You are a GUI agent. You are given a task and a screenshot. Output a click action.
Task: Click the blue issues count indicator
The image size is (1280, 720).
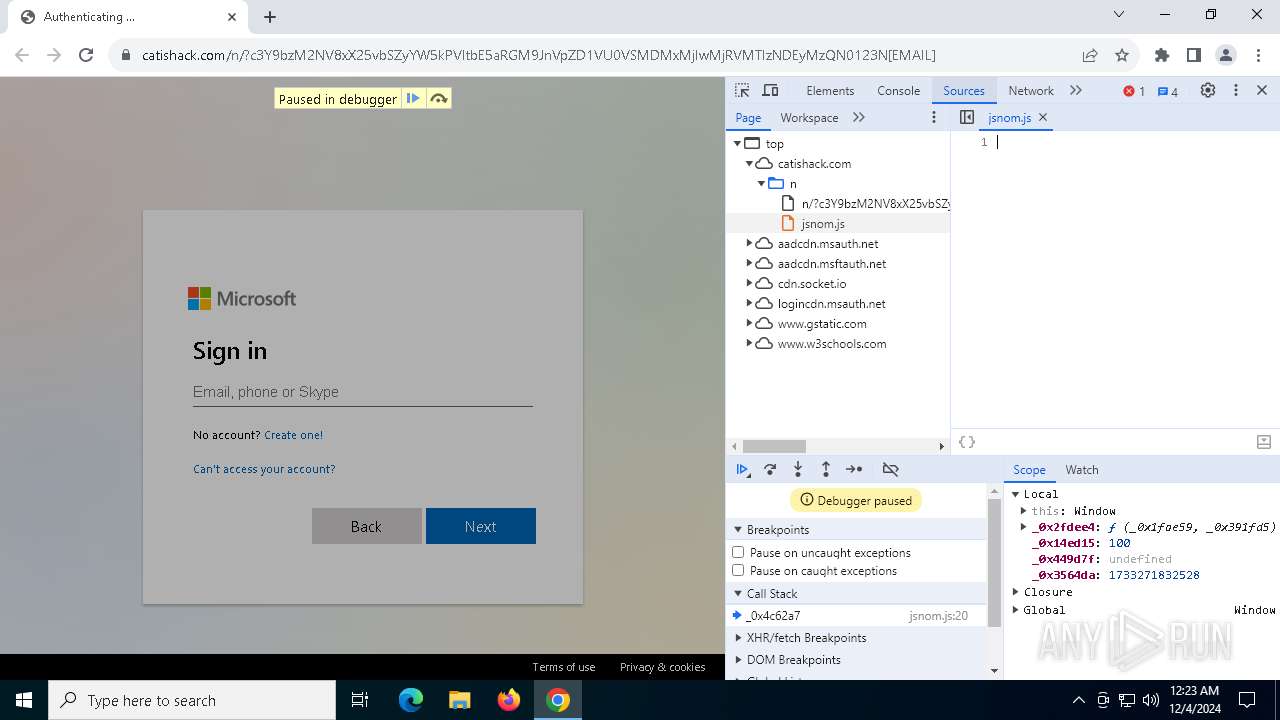point(1168,91)
